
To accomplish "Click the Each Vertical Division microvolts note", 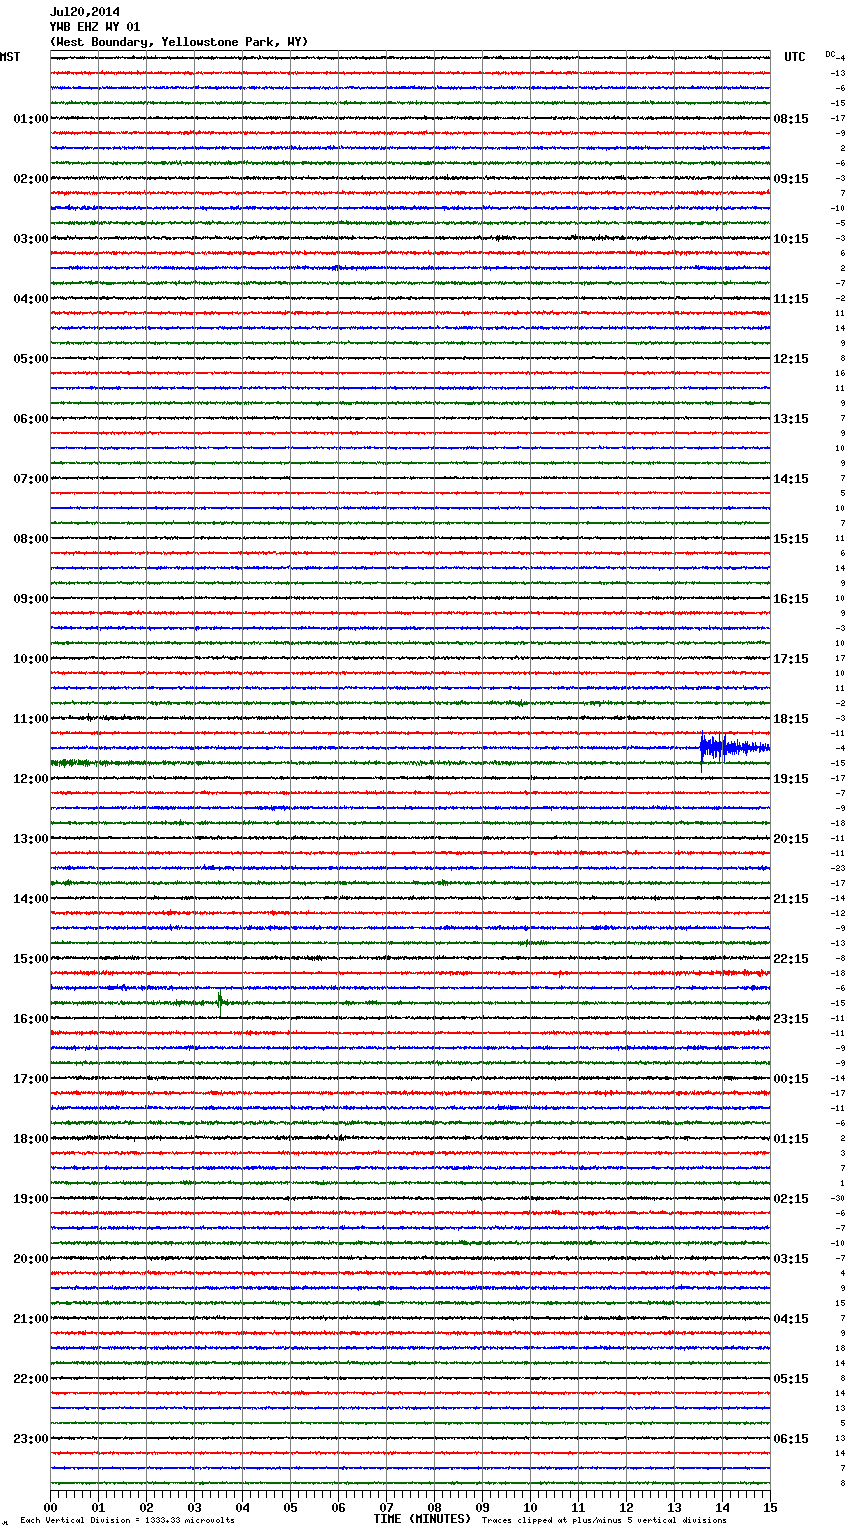I will (127, 1520).
